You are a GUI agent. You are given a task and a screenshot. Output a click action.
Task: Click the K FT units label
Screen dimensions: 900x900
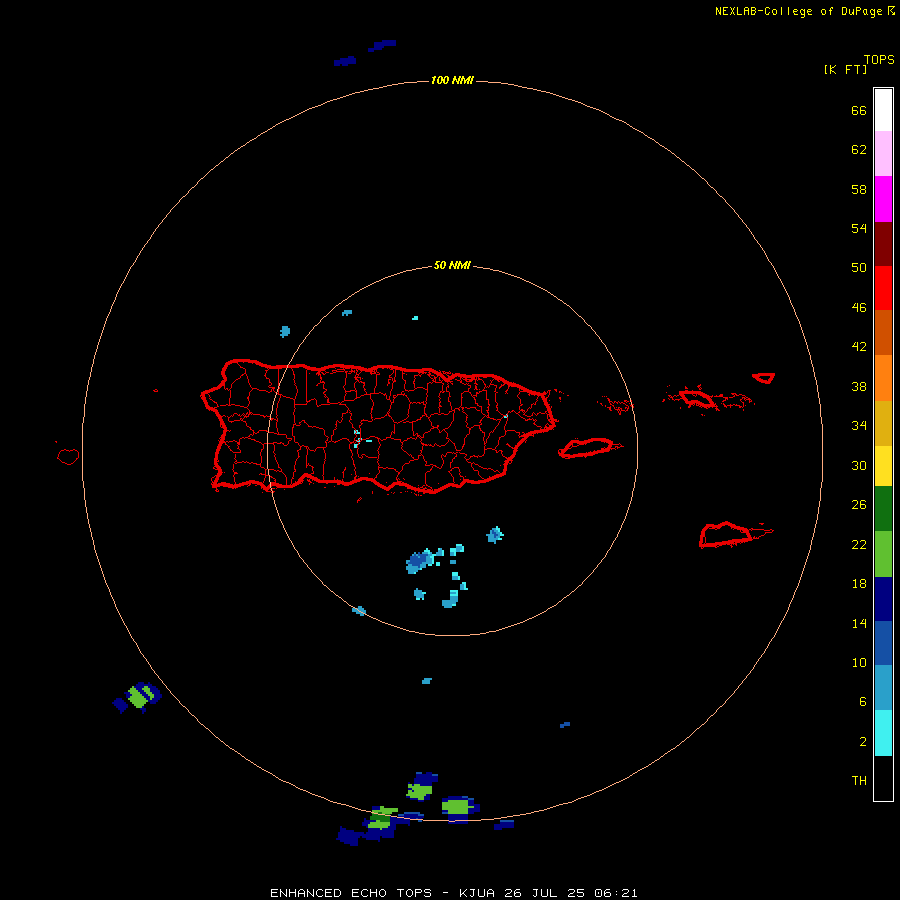click(x=845, y=69)
